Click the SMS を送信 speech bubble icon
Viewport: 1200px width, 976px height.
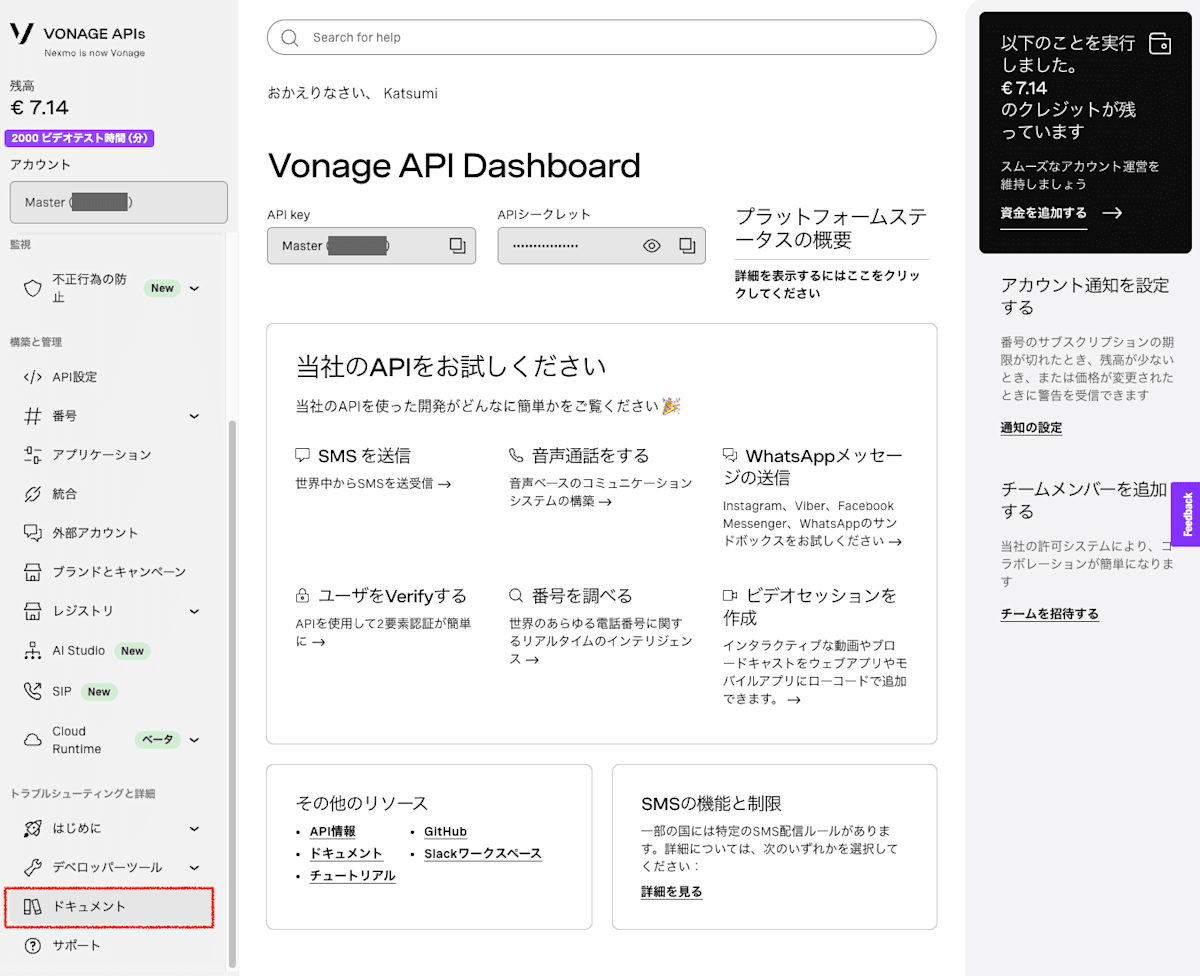303,456
